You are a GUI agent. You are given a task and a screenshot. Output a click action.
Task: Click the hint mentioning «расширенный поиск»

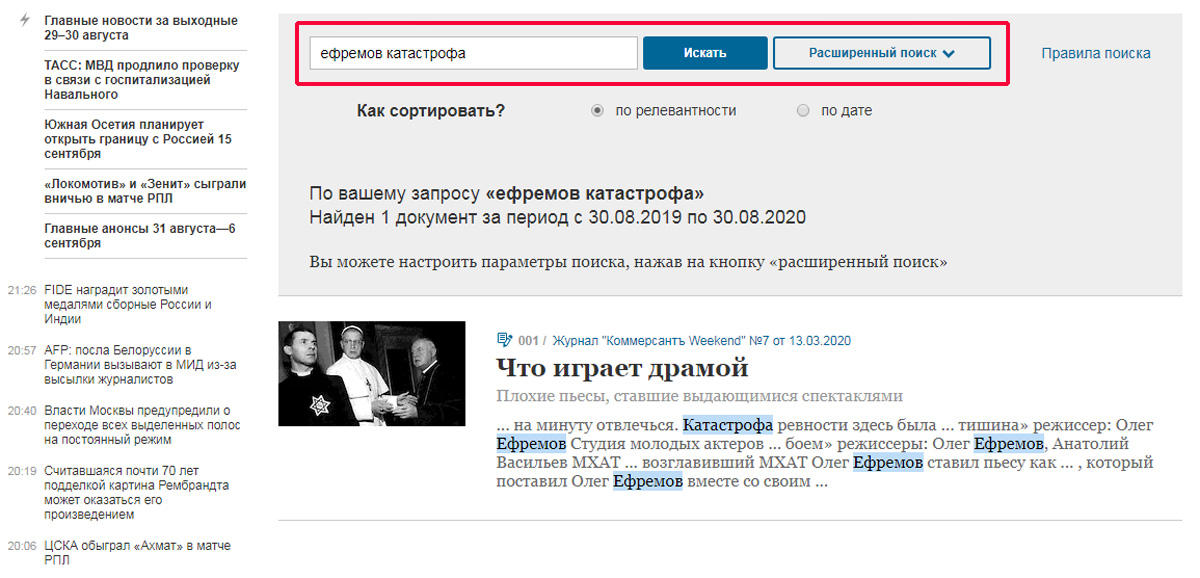click(628, 262)
